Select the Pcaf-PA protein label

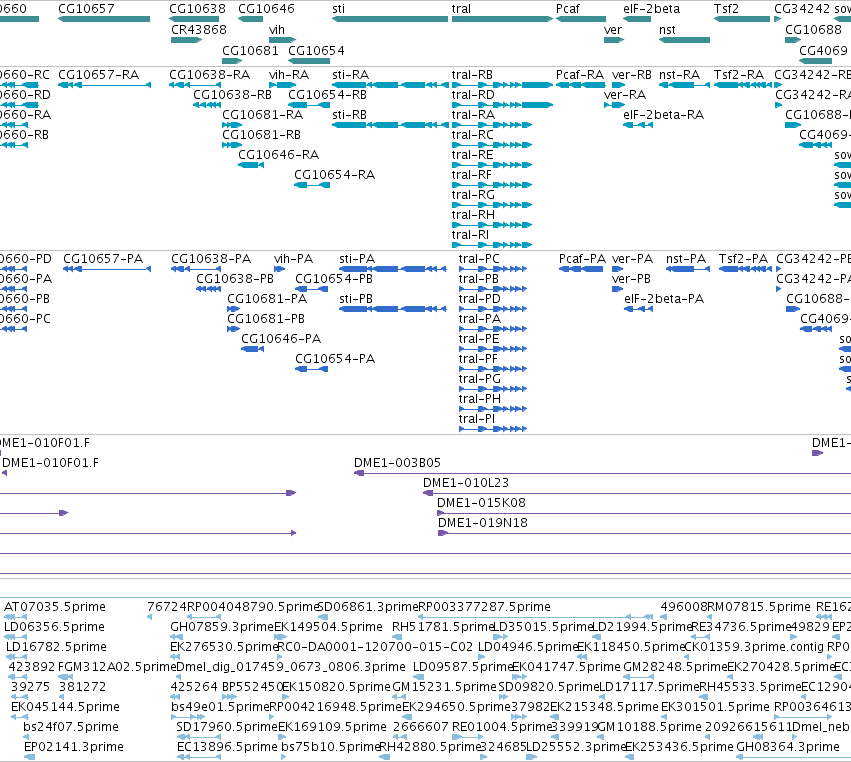[582, 258]
